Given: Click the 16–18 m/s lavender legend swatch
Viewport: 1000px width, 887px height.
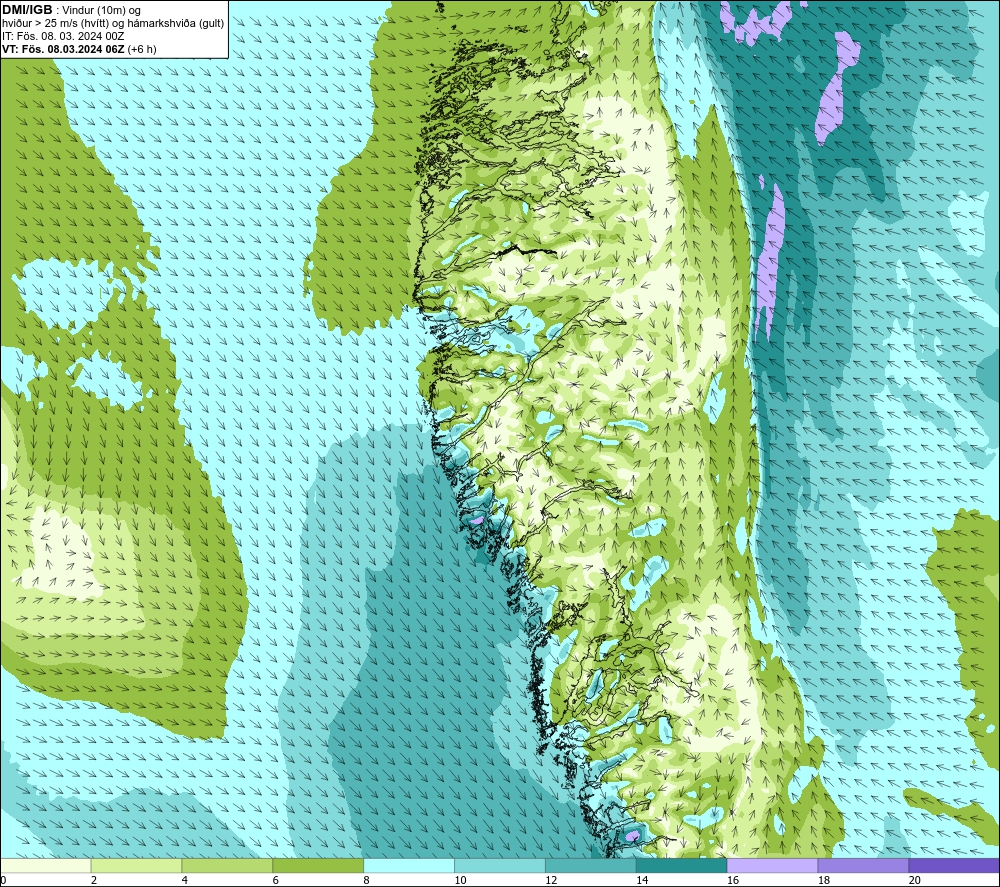Looking at the screenshot, I should [772, 865].
